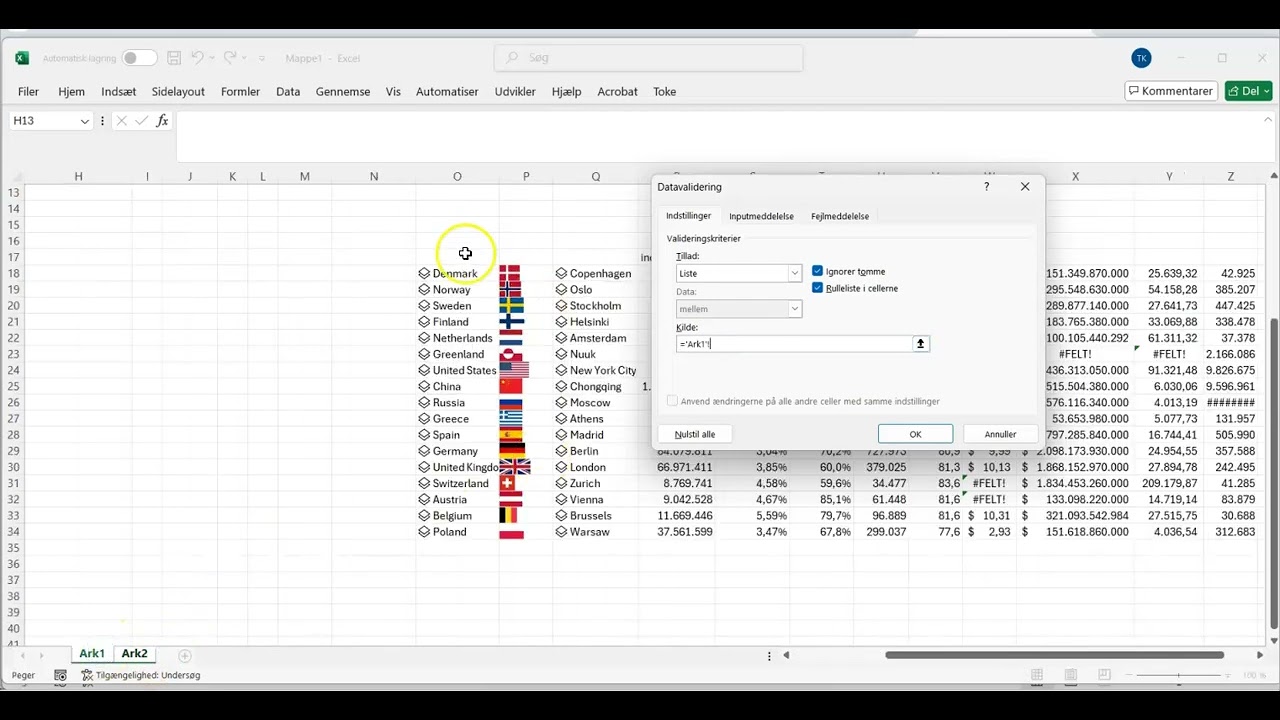Click the formula bar Cancel (X) icon
Image resolution: width=1280 pixels, height=720 pixels.
point(121,121)
